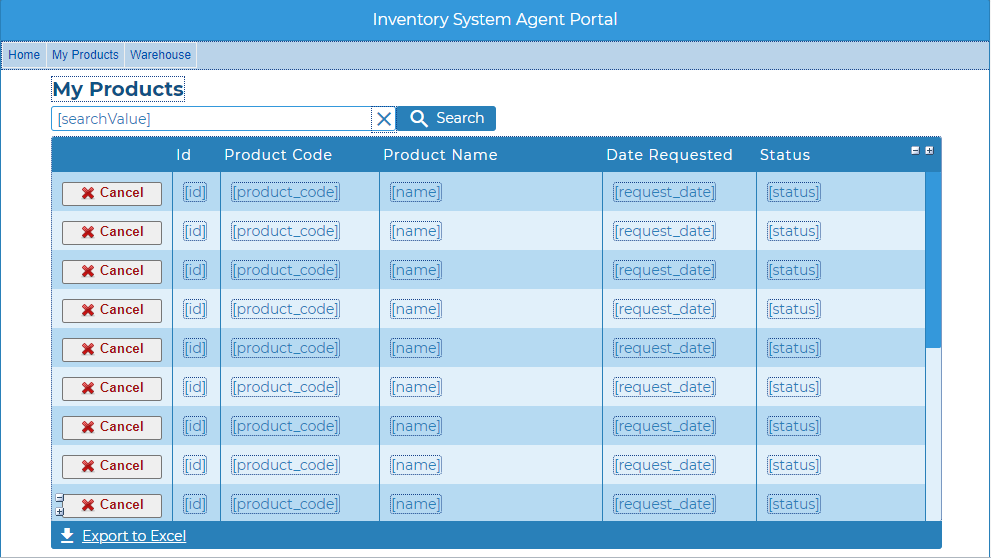Click Cancel in the first table row
Viewport: 991px width, 559px height.
click(x=112, y=194)
